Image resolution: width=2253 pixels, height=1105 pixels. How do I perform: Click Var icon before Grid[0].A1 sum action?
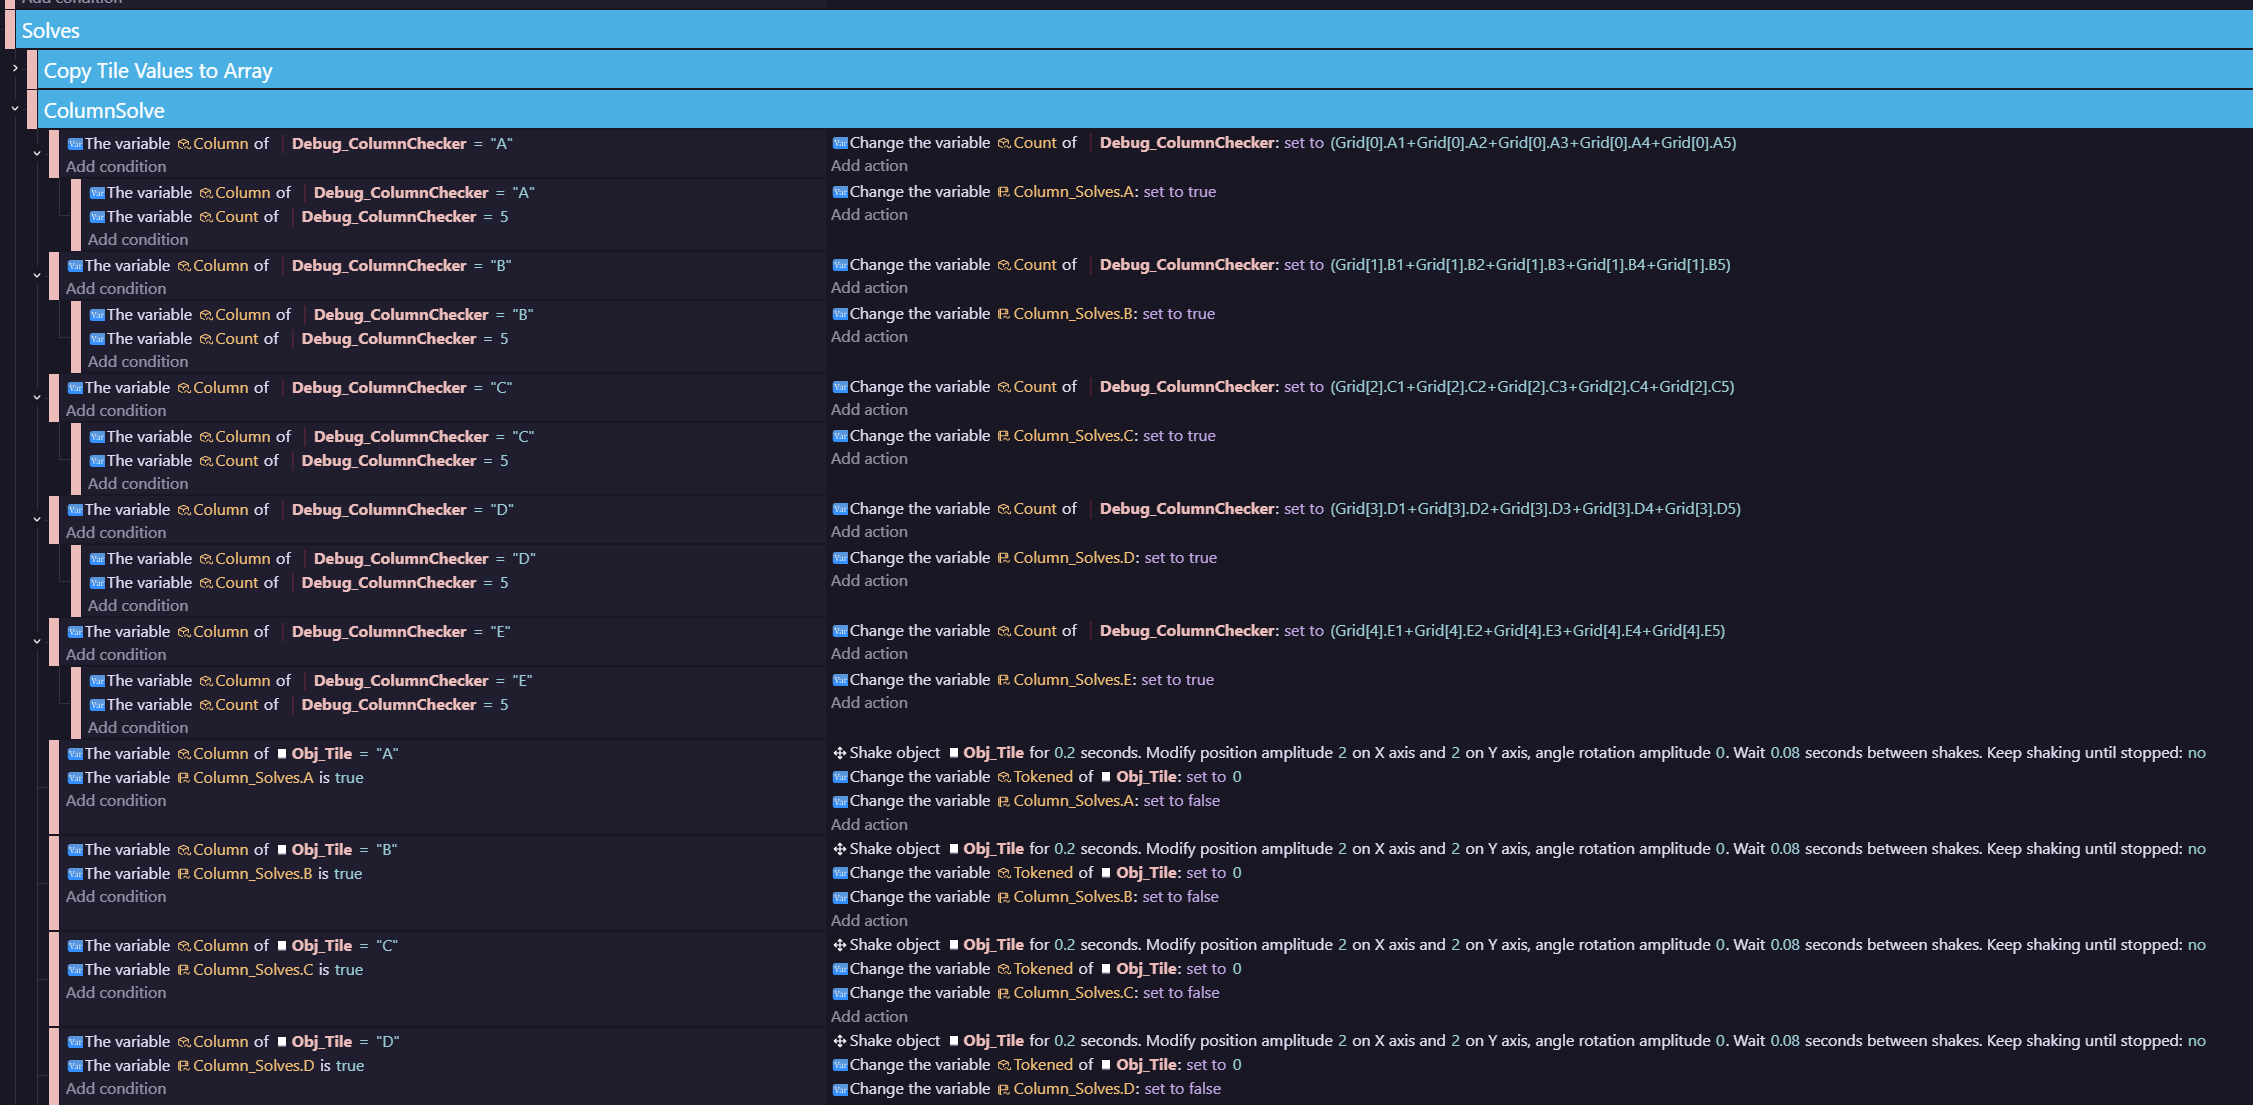coord(840,143)
